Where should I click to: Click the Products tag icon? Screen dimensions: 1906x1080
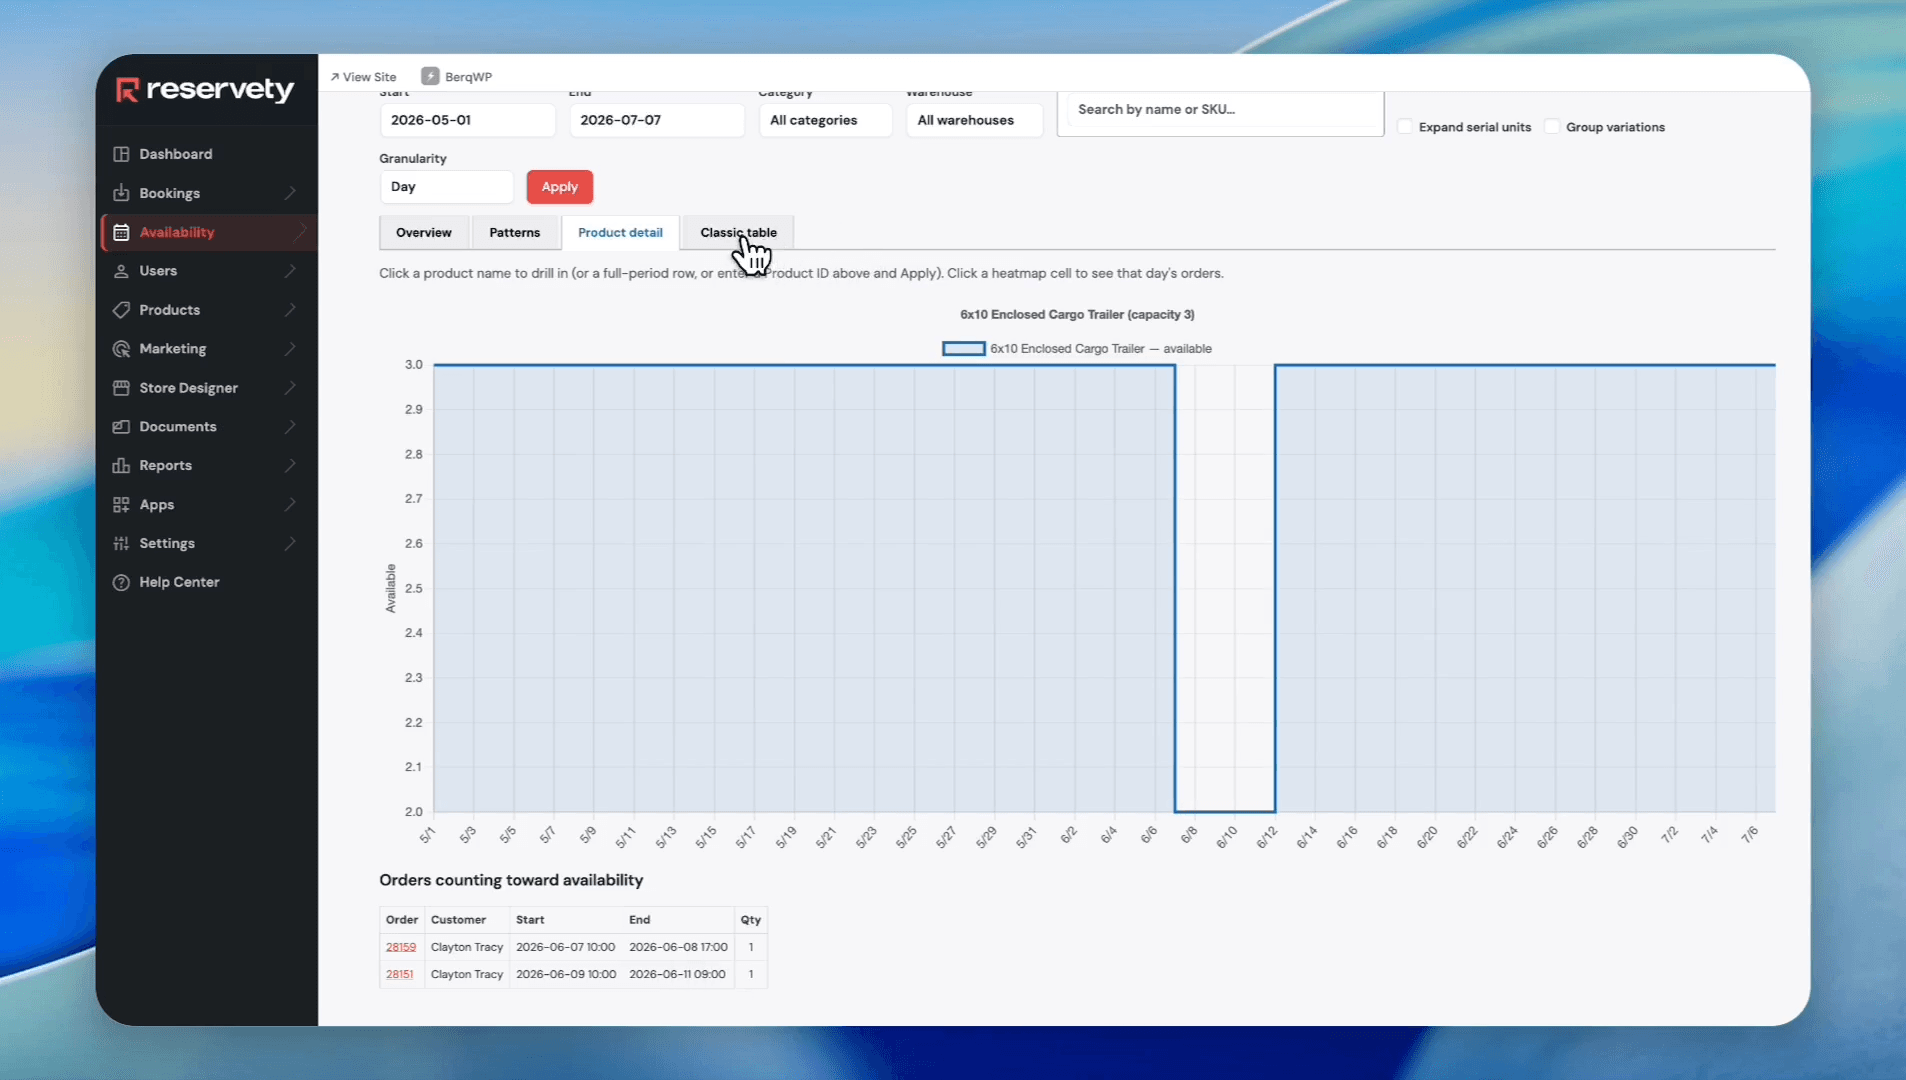click(x=121, y=310)
